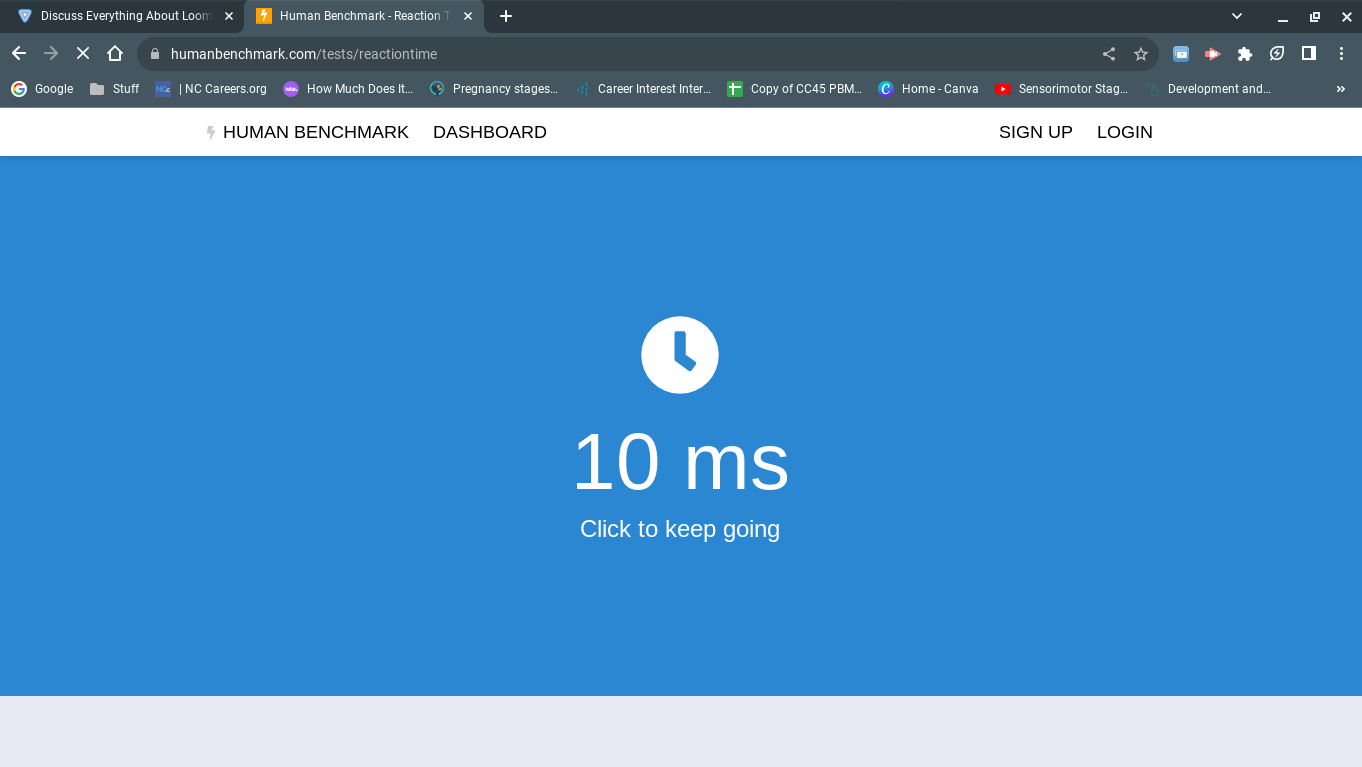Open the red Screencastify extension icon
This screenshot has height=767, width=1362.
(1212, 54)
